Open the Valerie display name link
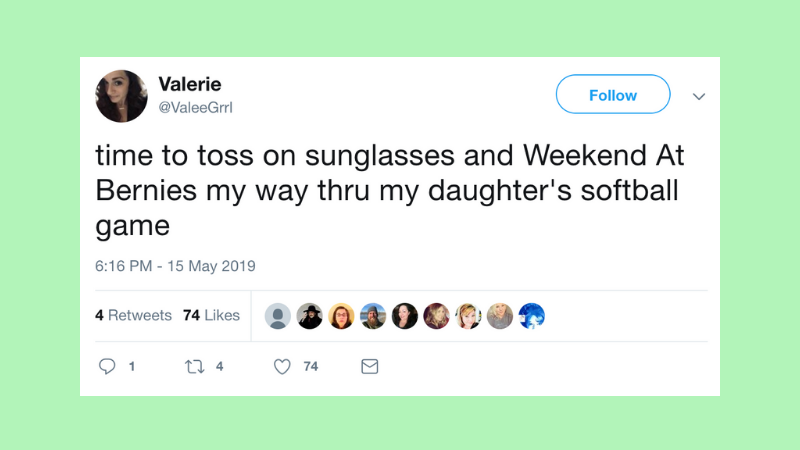Screen dimensions: 800x450 (x=190, y=84)
